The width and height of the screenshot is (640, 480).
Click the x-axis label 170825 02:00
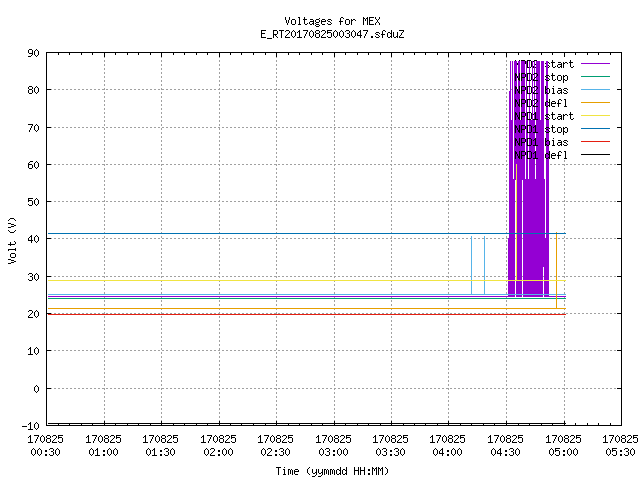pyautogui.click(x=218, y=446)
